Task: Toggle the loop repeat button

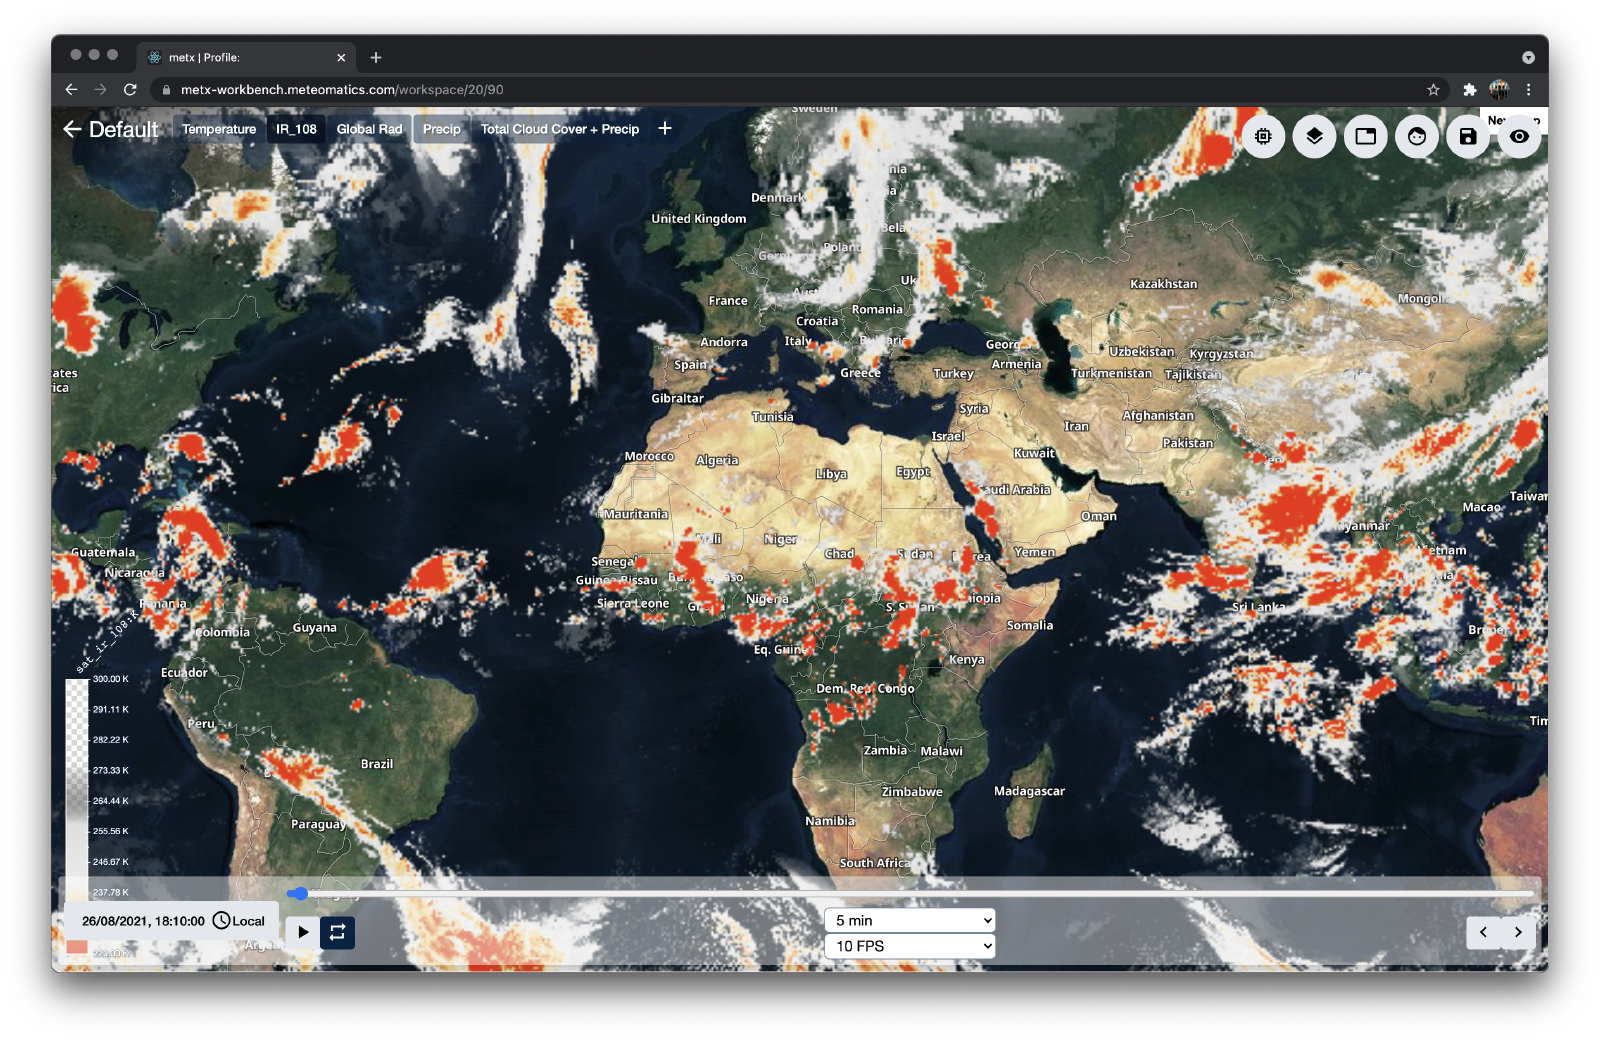Action: [x=337, y=932]
